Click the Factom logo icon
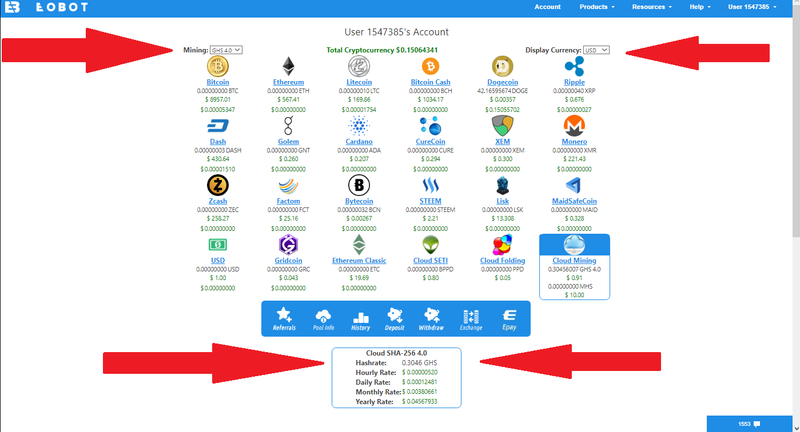The image size is (800, 432). click(288, 186)
